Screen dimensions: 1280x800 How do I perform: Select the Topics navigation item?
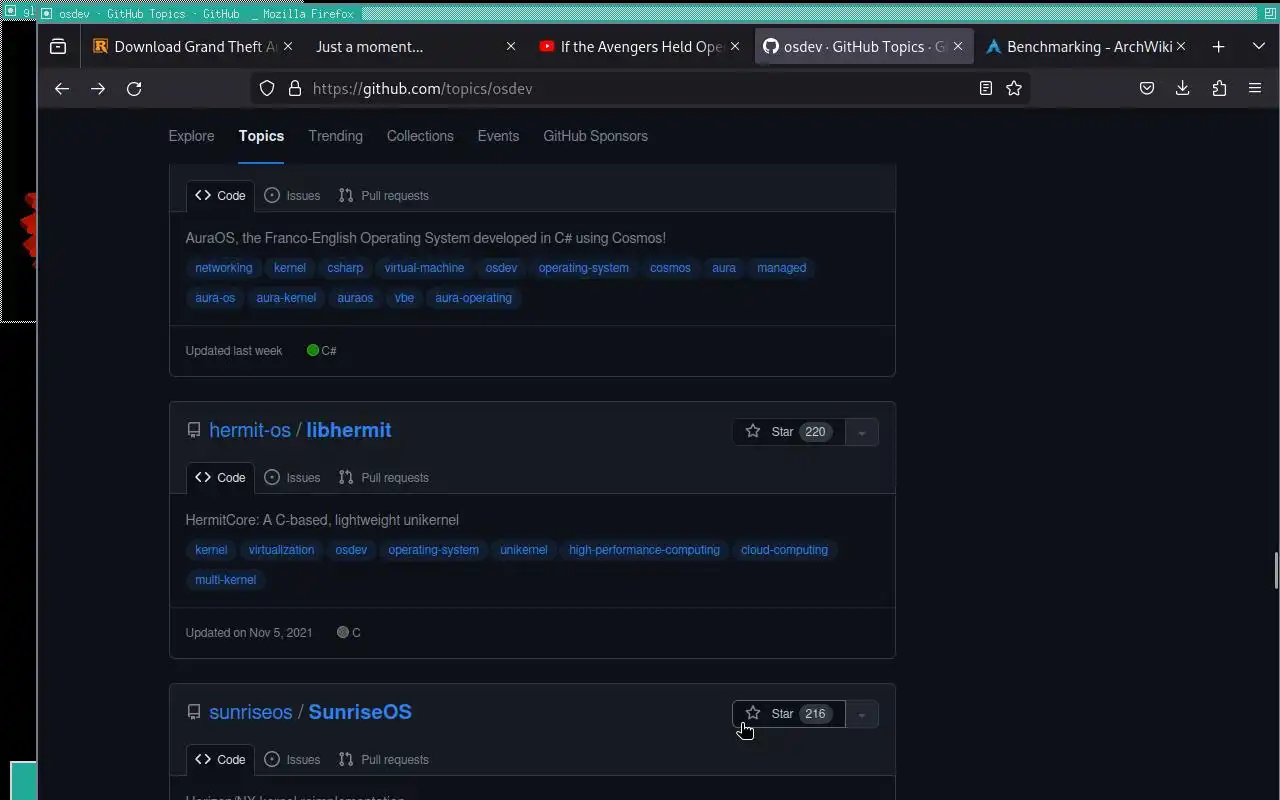261,136
